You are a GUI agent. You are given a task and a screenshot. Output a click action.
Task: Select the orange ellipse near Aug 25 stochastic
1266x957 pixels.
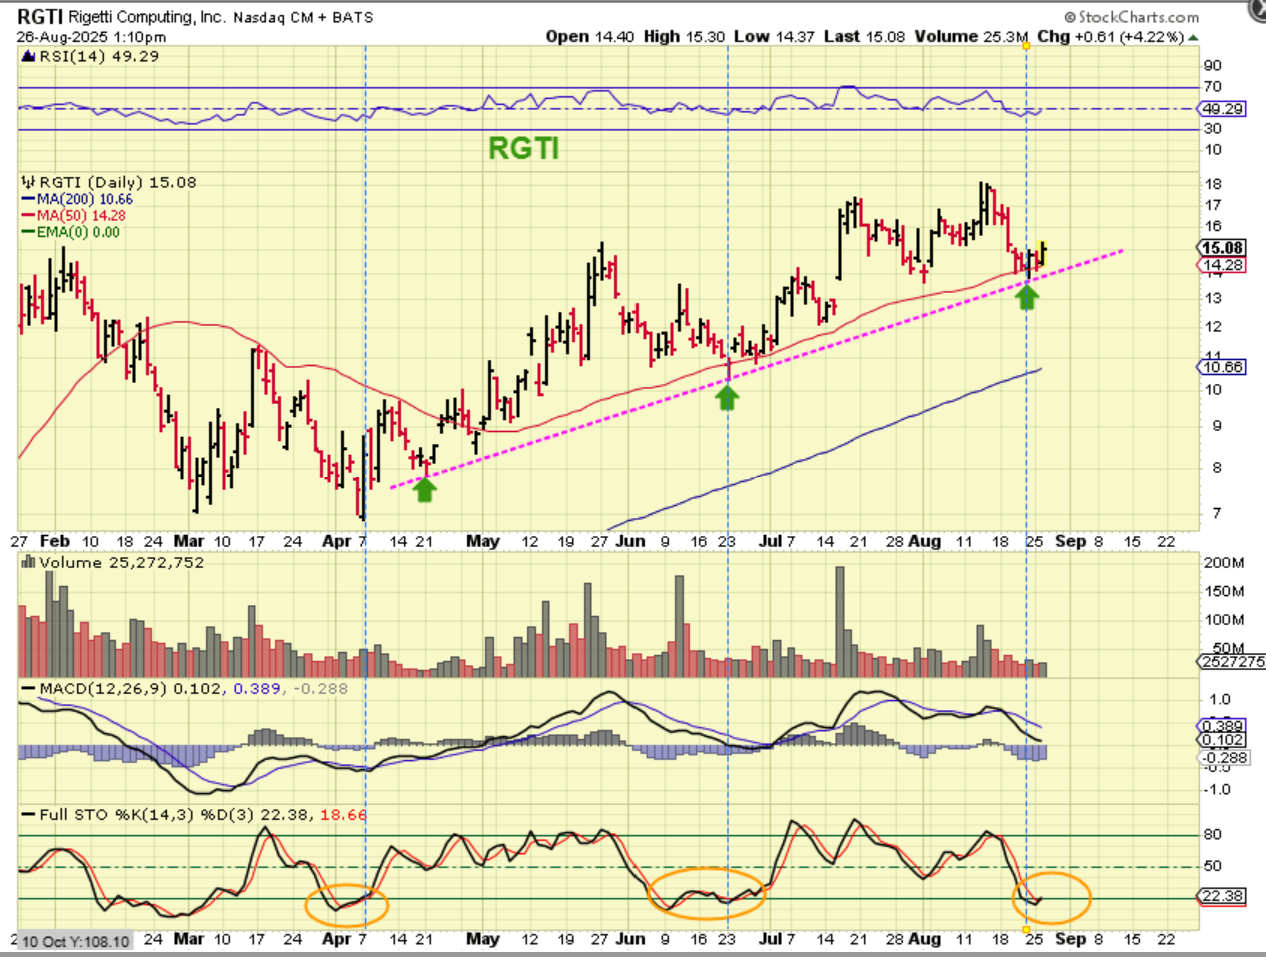[x=1051, y=898]
